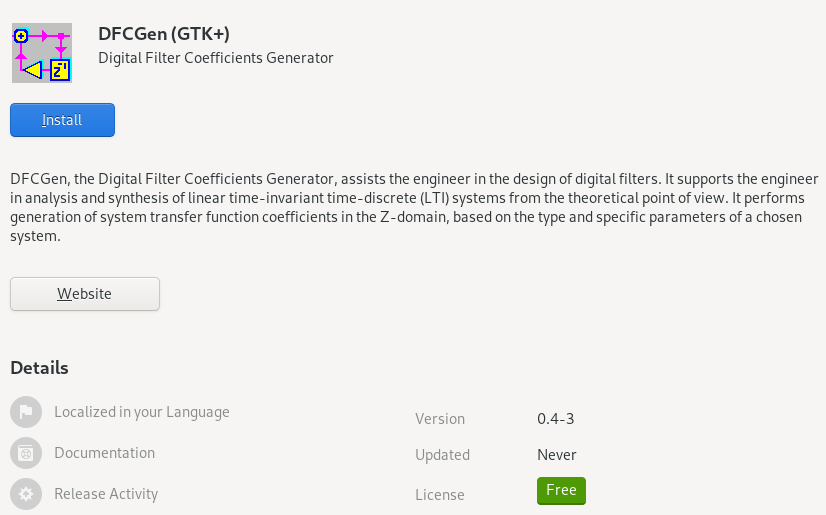The width and height of the screenshot is (826, 515).
Task: Click the DFCGen application icon
Action: 42,53
